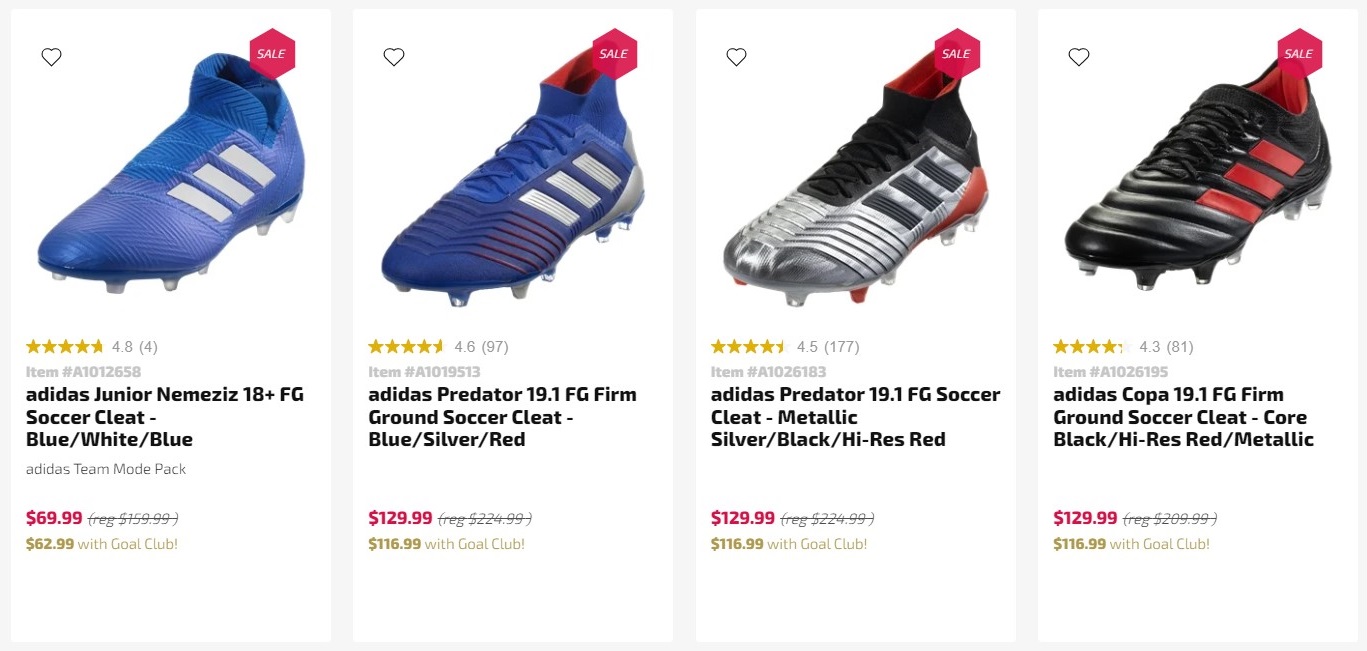The image size is (1367, 651).
Task: Click heart icon on Metallic Silver Predator
Action: tap(736, 57)
